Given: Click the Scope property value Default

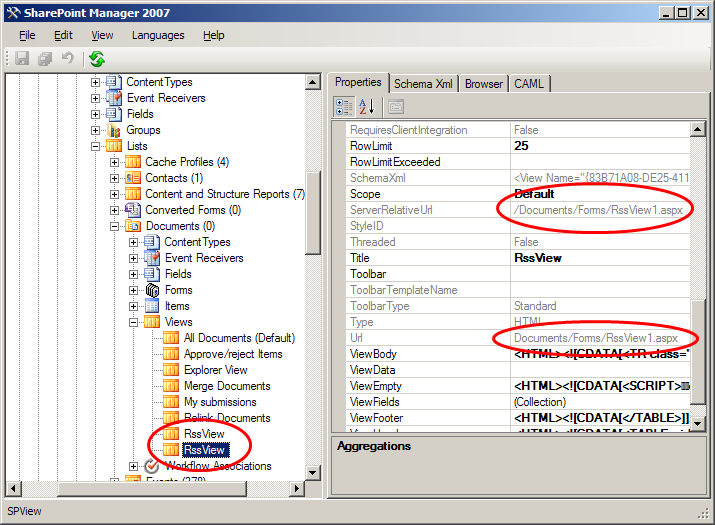Looking at the screenshot, I should (x=534, y=194).
